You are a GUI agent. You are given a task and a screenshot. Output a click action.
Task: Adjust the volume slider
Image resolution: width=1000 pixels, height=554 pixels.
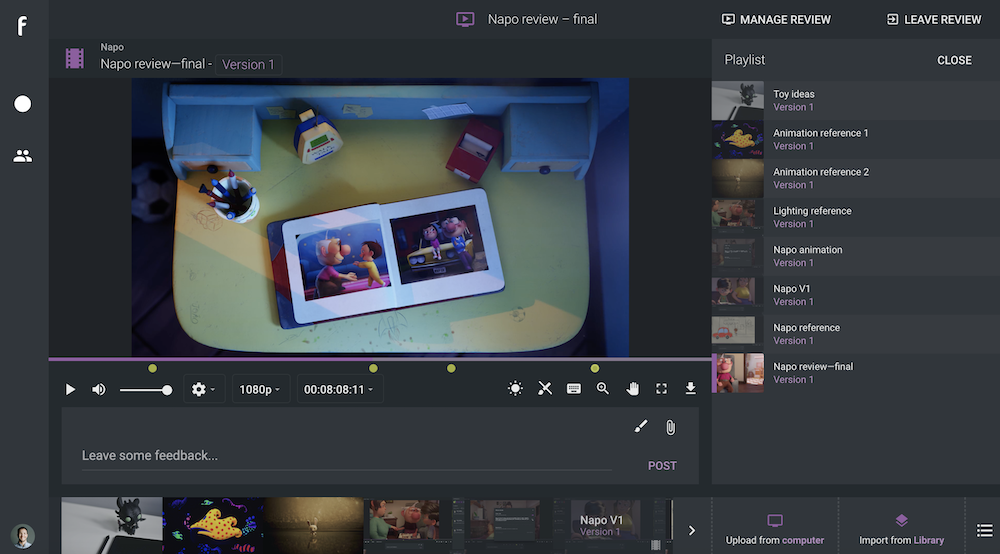point(146,390)
